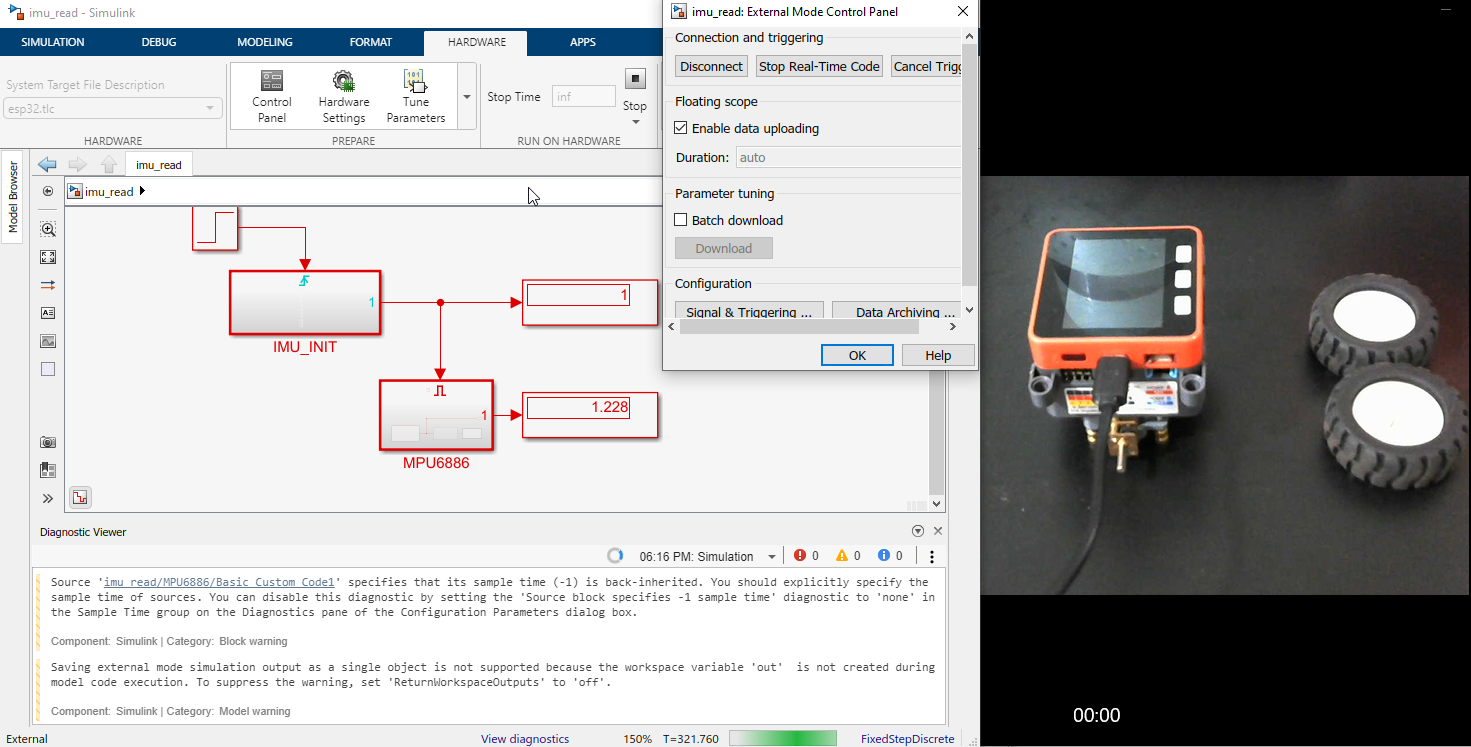Open Diagnostic Viewer three-dot options menu
This screenshot has height=747, width=1471.
[932, 557]
